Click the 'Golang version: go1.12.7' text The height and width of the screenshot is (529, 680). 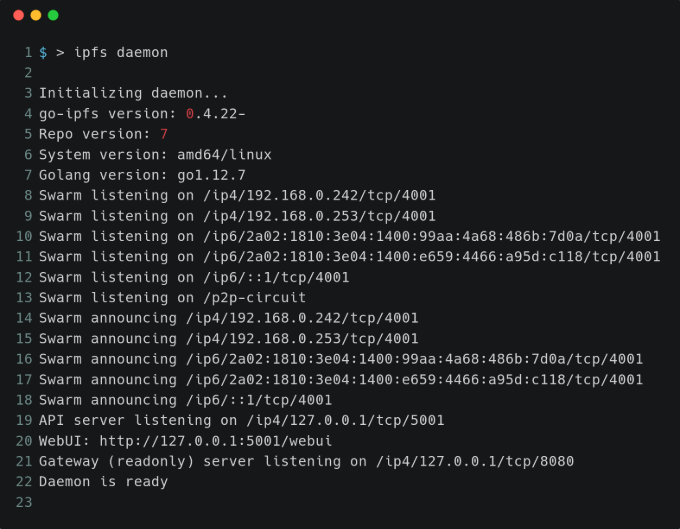coord(142,175)
